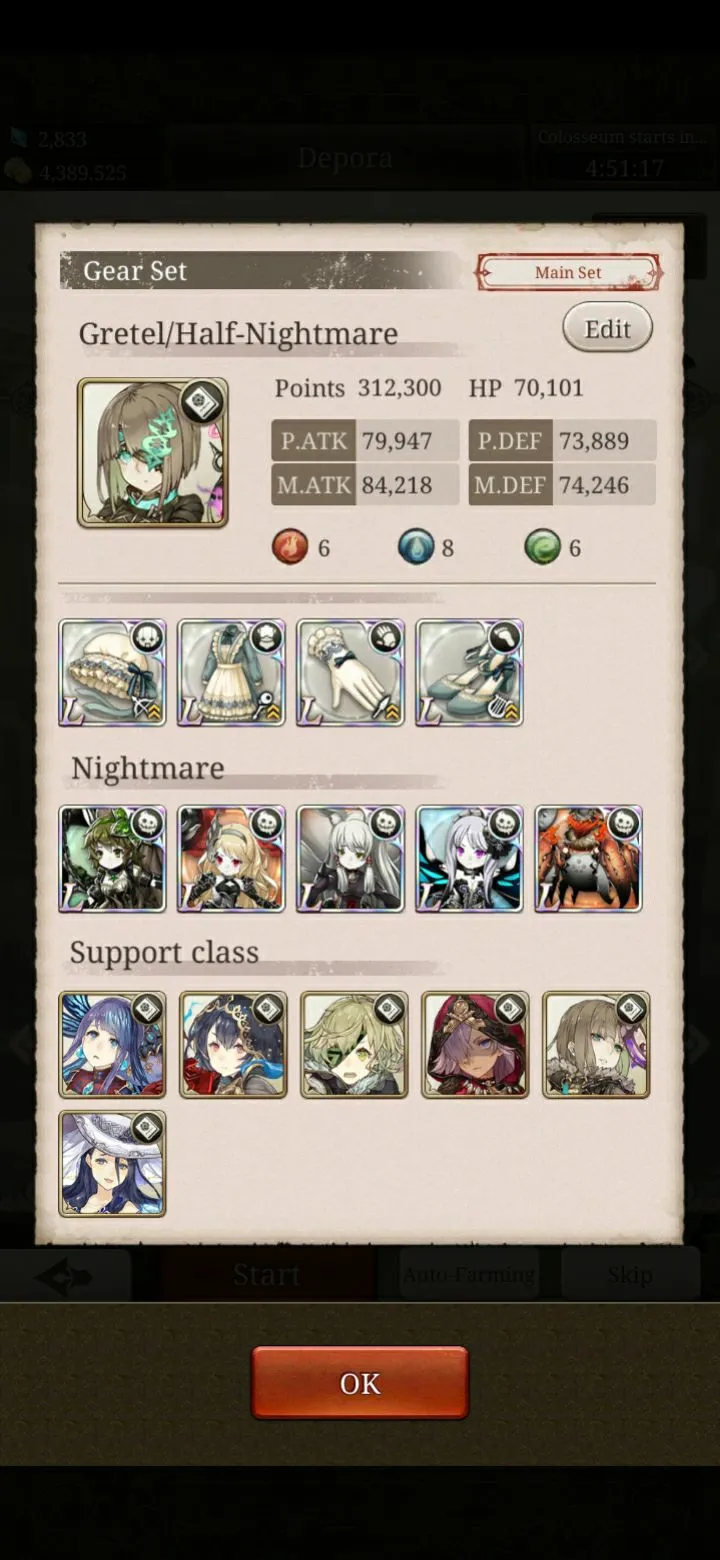Select the teal shoes gear icon
The height and width of the screenshot is (1560, 720).
click(469, 672)
